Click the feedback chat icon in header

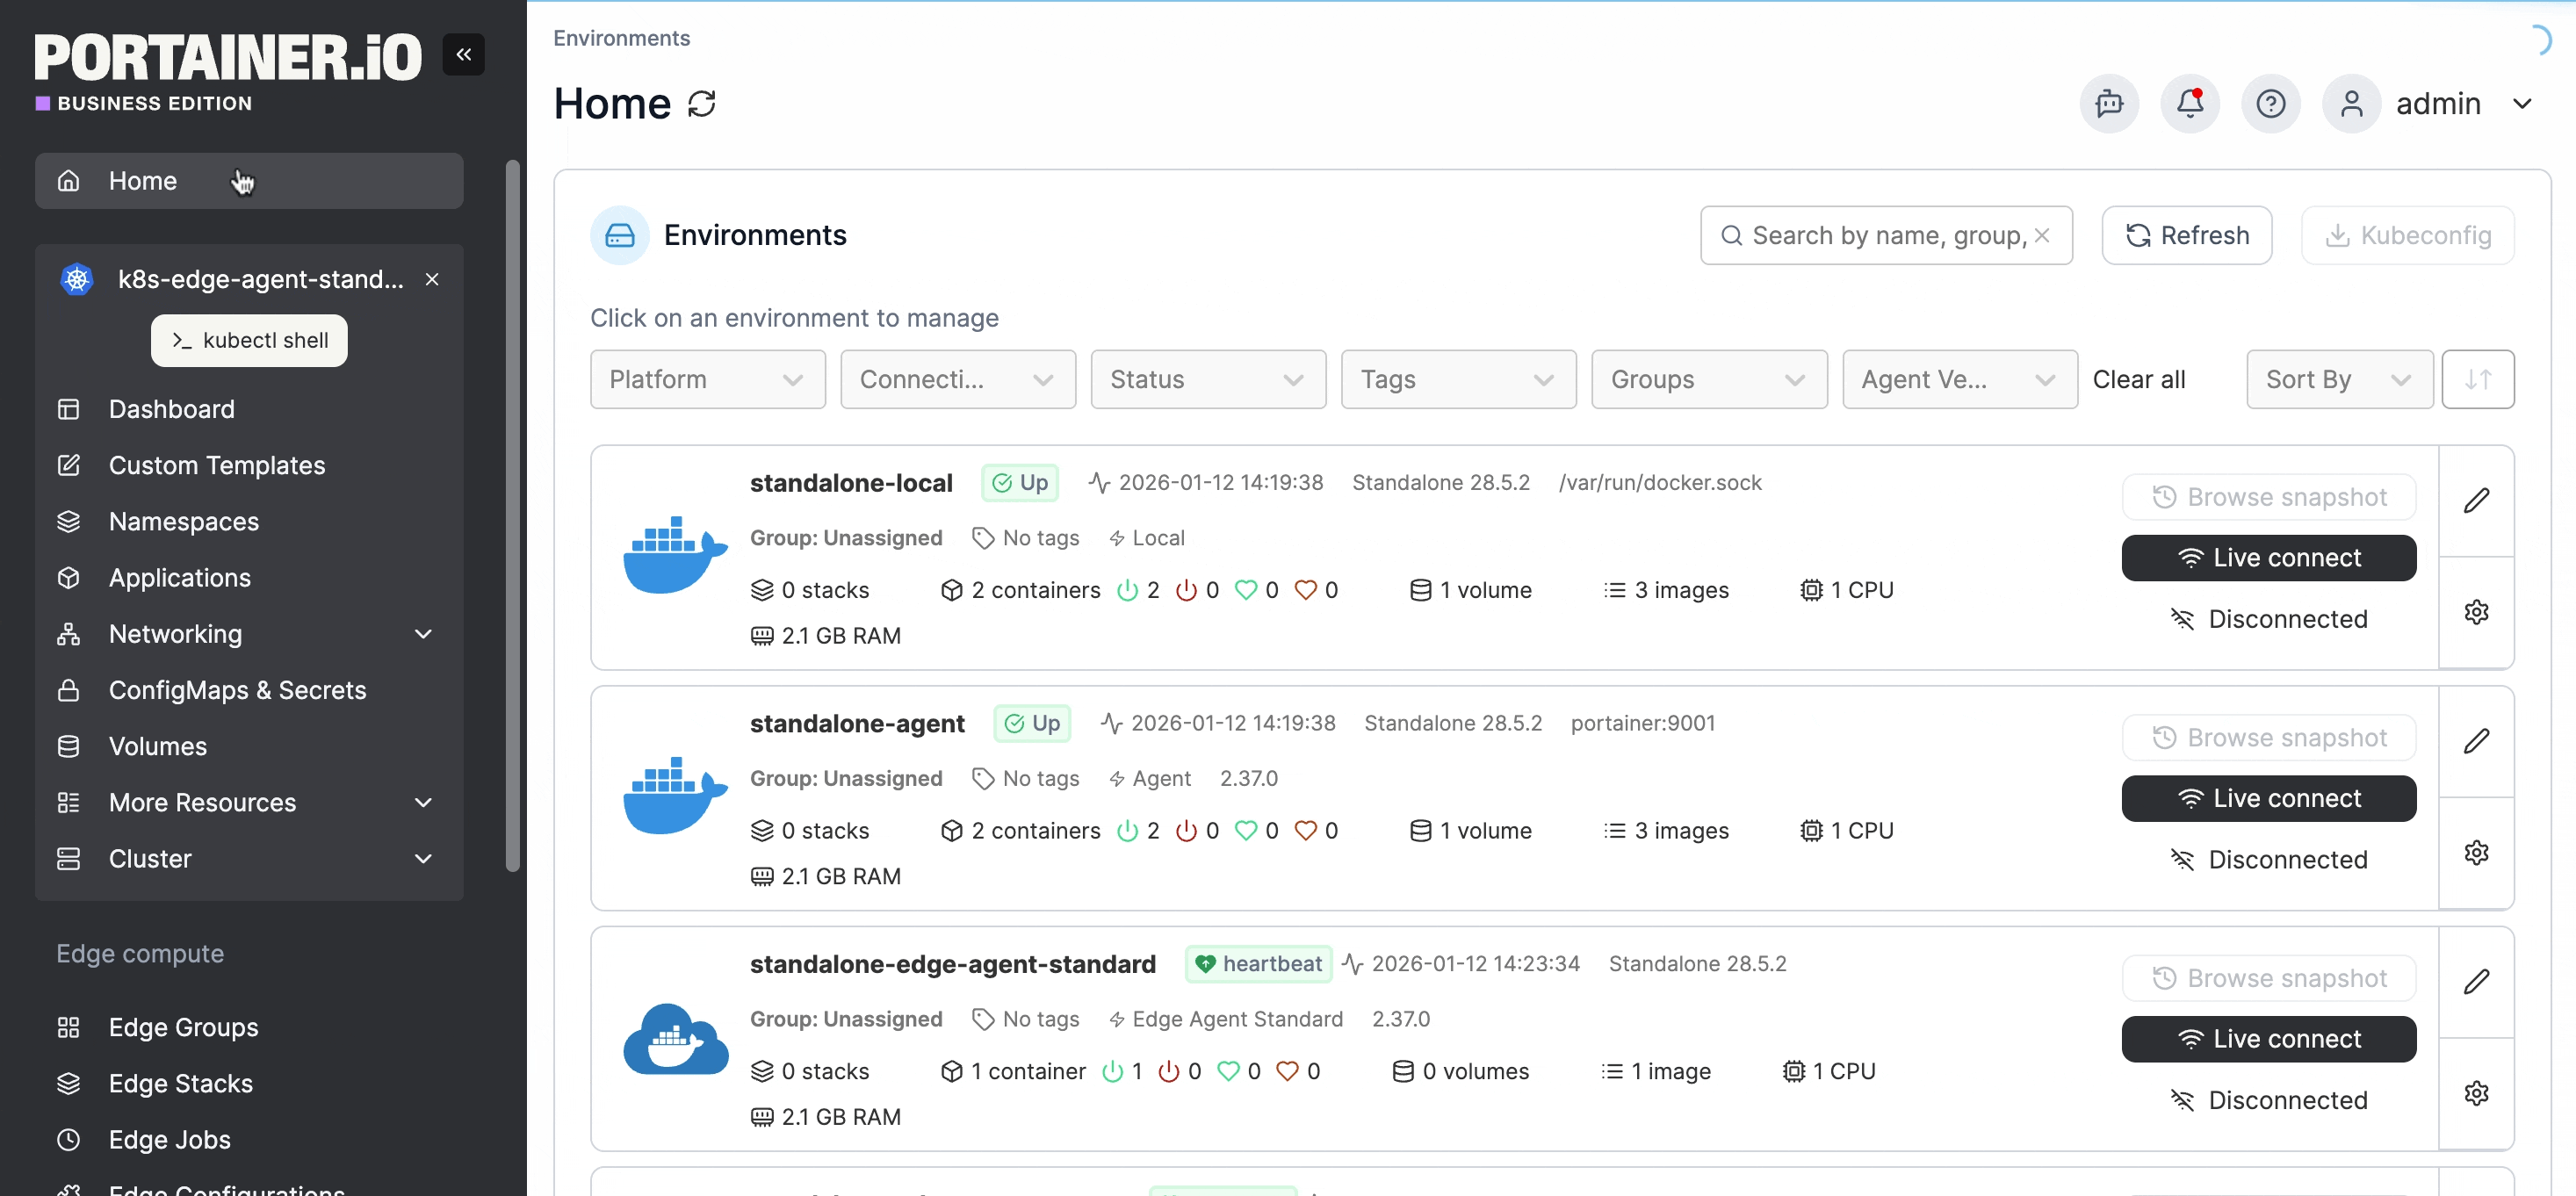coord(2109,103)
